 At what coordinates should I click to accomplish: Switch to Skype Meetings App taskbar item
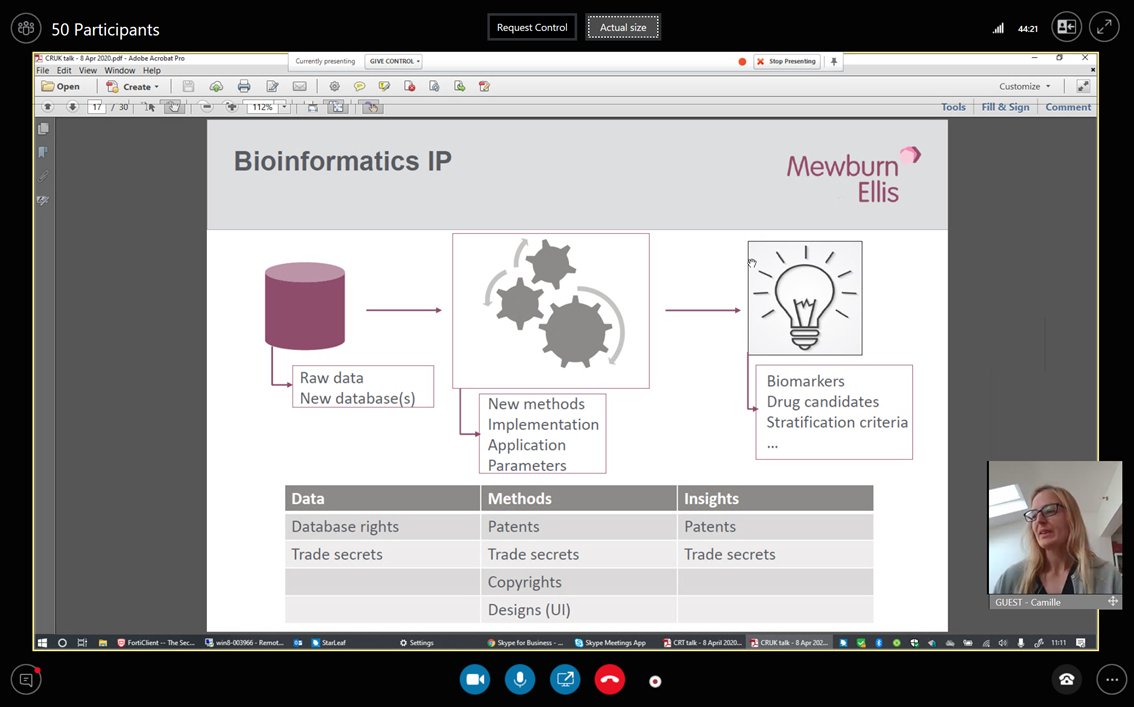pyautogui.click(x=610, y=642)
